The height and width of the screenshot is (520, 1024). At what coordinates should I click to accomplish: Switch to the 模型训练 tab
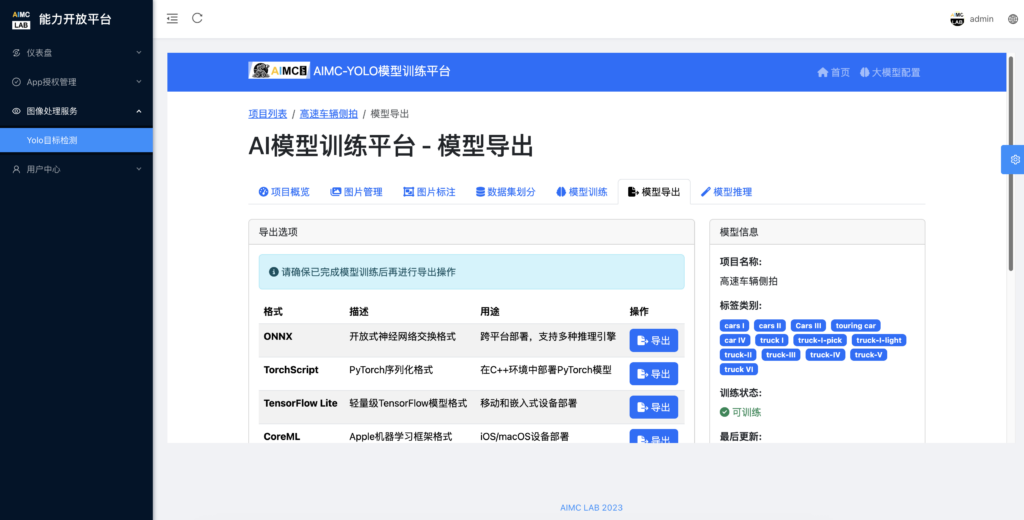pyautogui.click(x=581, y=192)
